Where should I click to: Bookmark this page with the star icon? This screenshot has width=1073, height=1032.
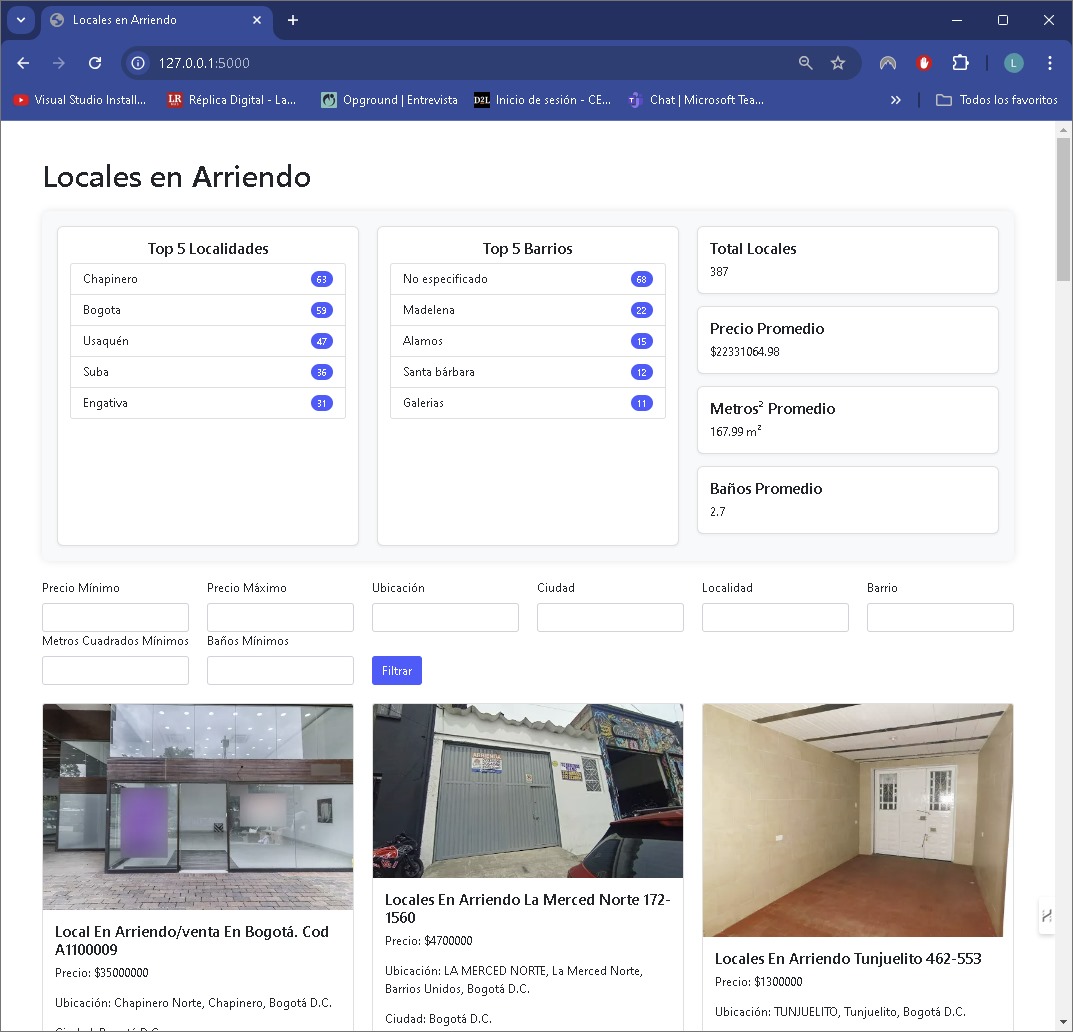coord(838,63)
